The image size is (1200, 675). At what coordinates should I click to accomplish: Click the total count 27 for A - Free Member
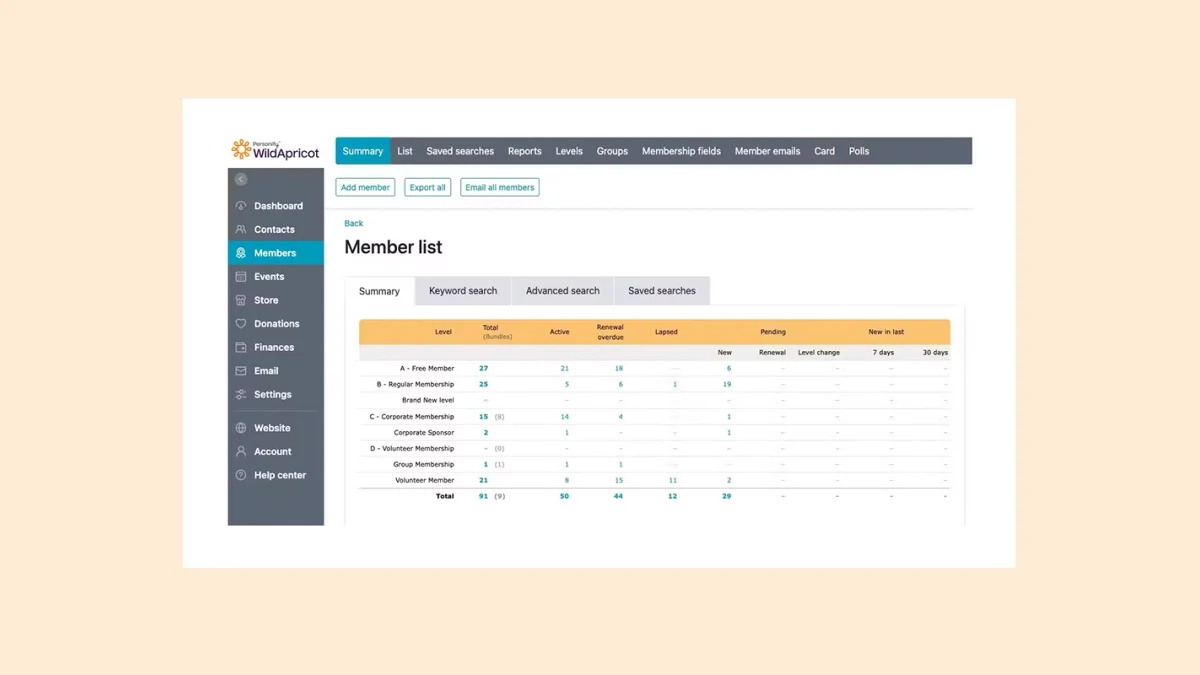(483, 368)
